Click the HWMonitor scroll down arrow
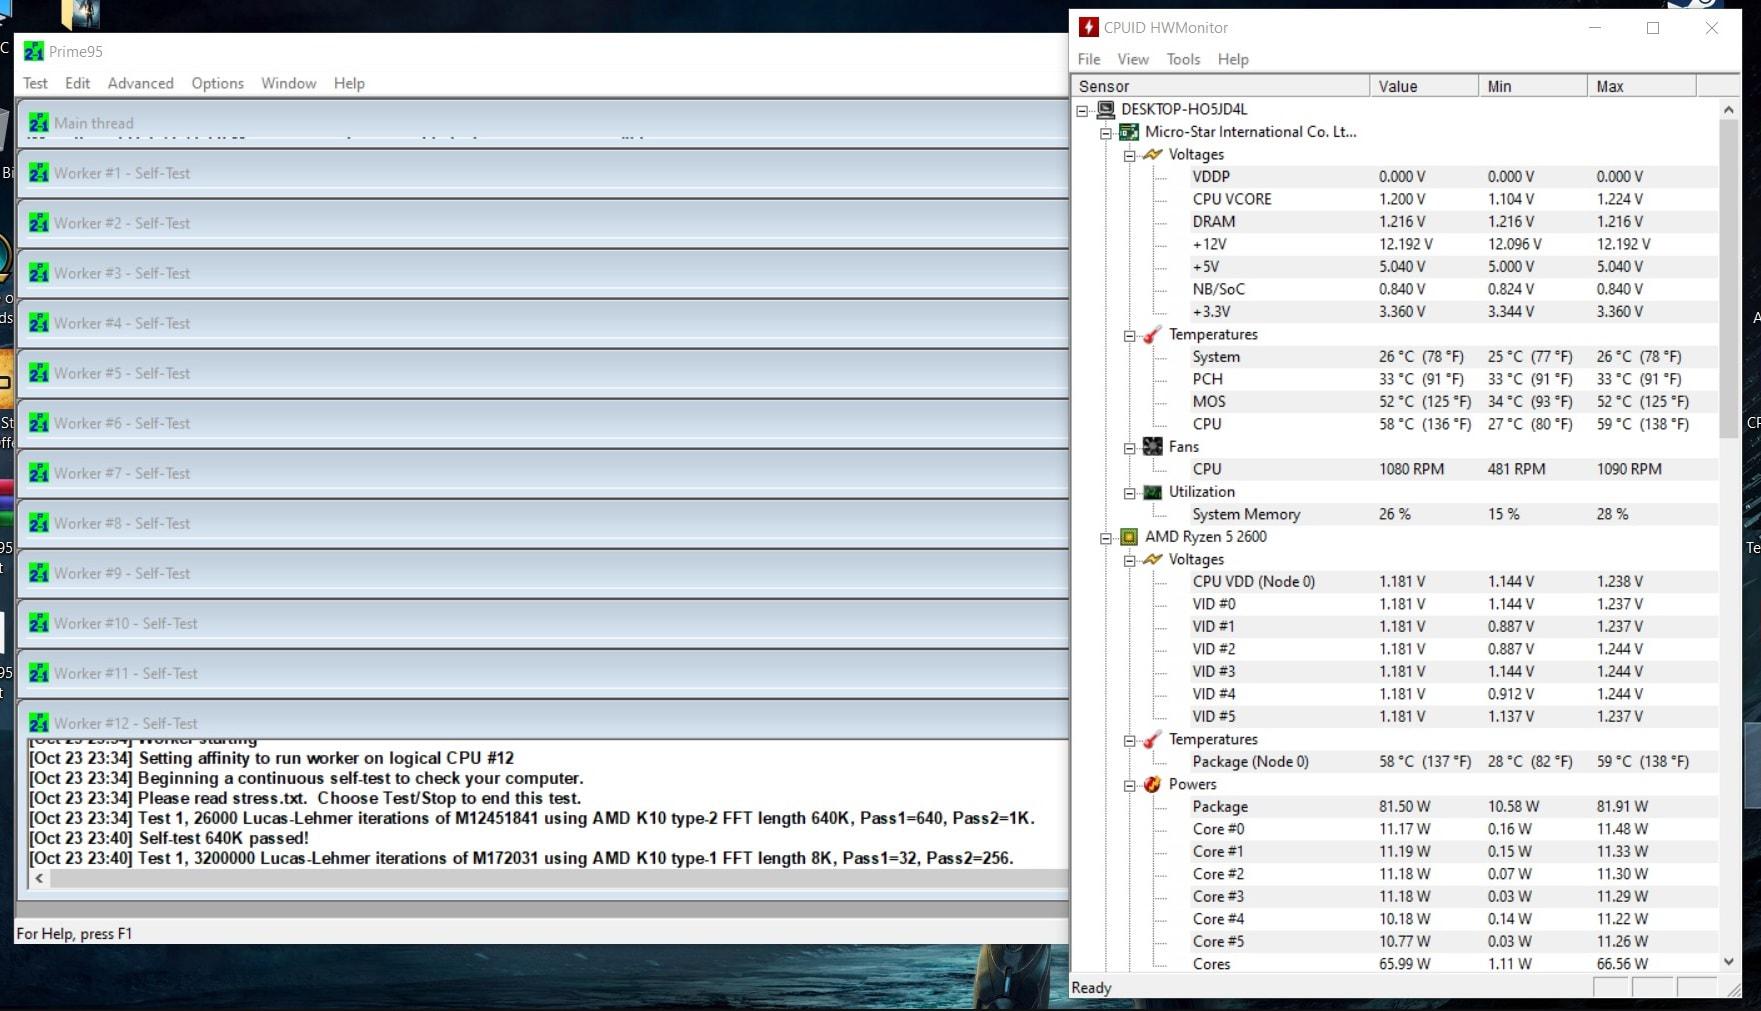 (1729, 962)
